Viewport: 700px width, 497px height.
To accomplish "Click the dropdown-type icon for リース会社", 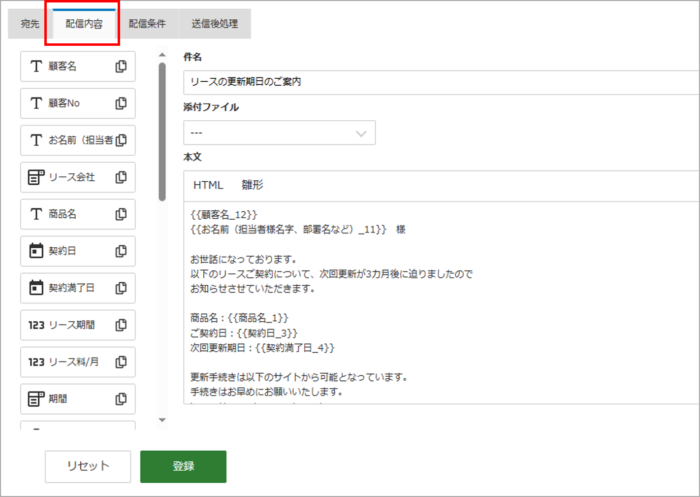I will click(x=36, y=177).
